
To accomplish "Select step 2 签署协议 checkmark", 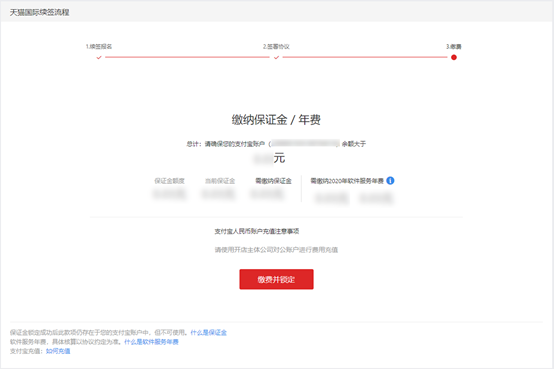I will pos(276,57).
